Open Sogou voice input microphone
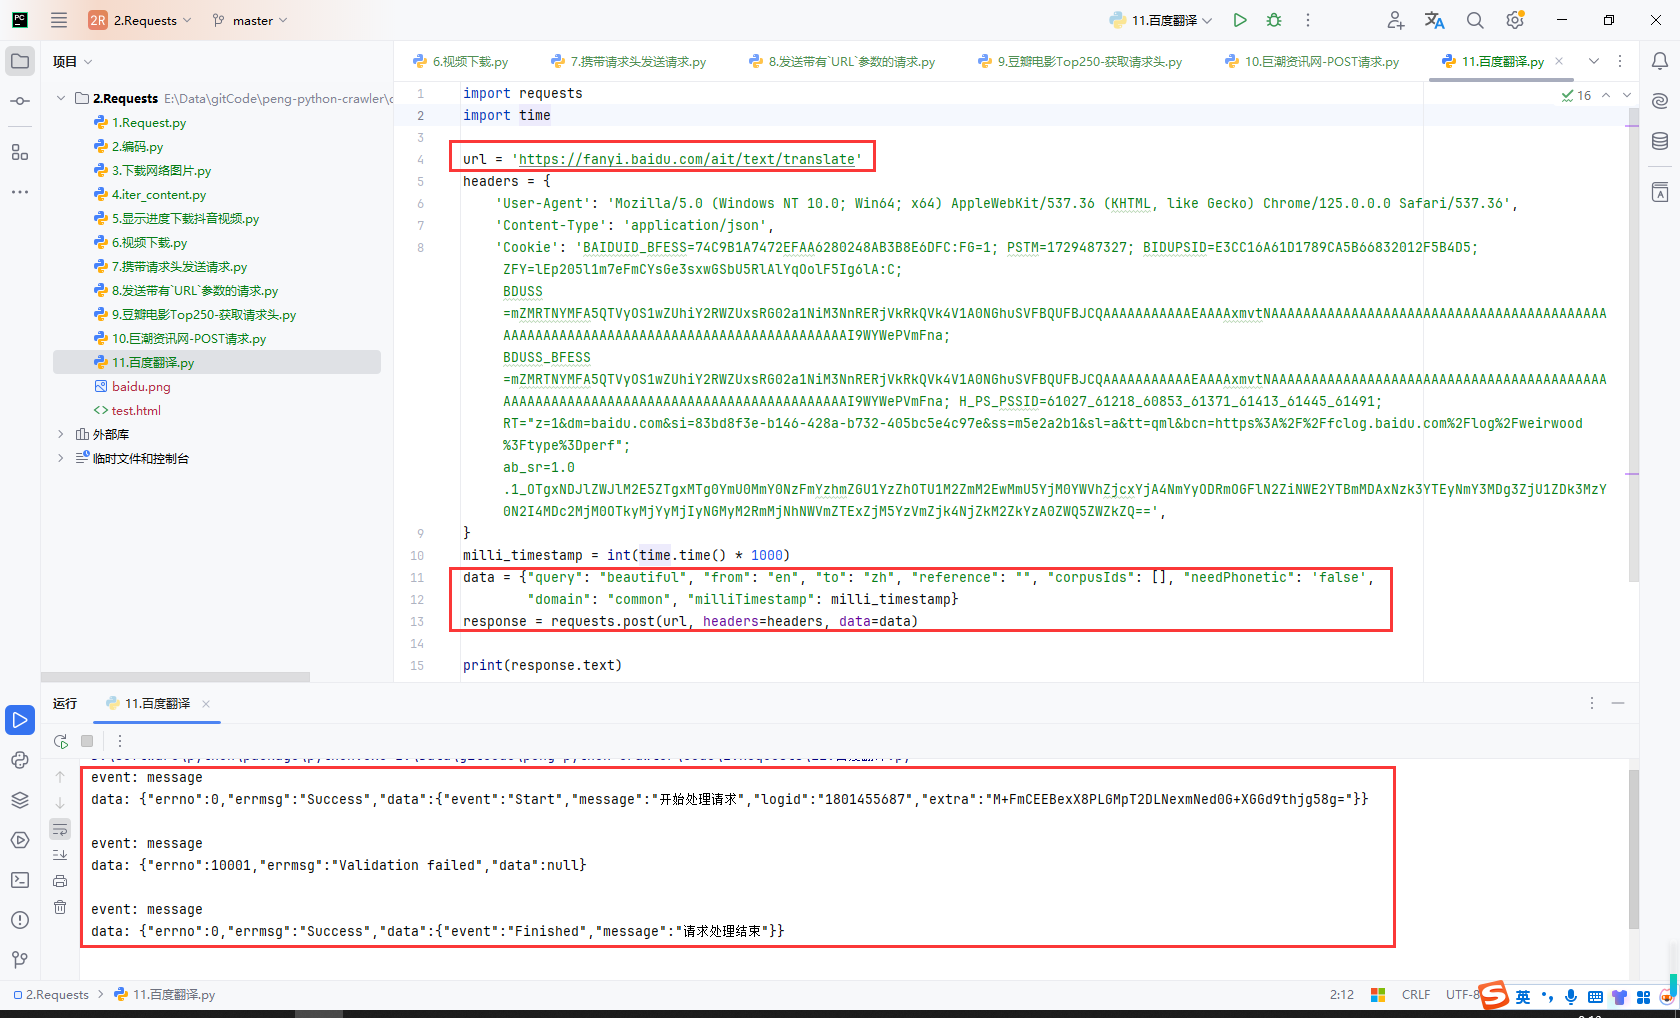Viewport: 1680px width, 1018px height. coord(1571,996)
